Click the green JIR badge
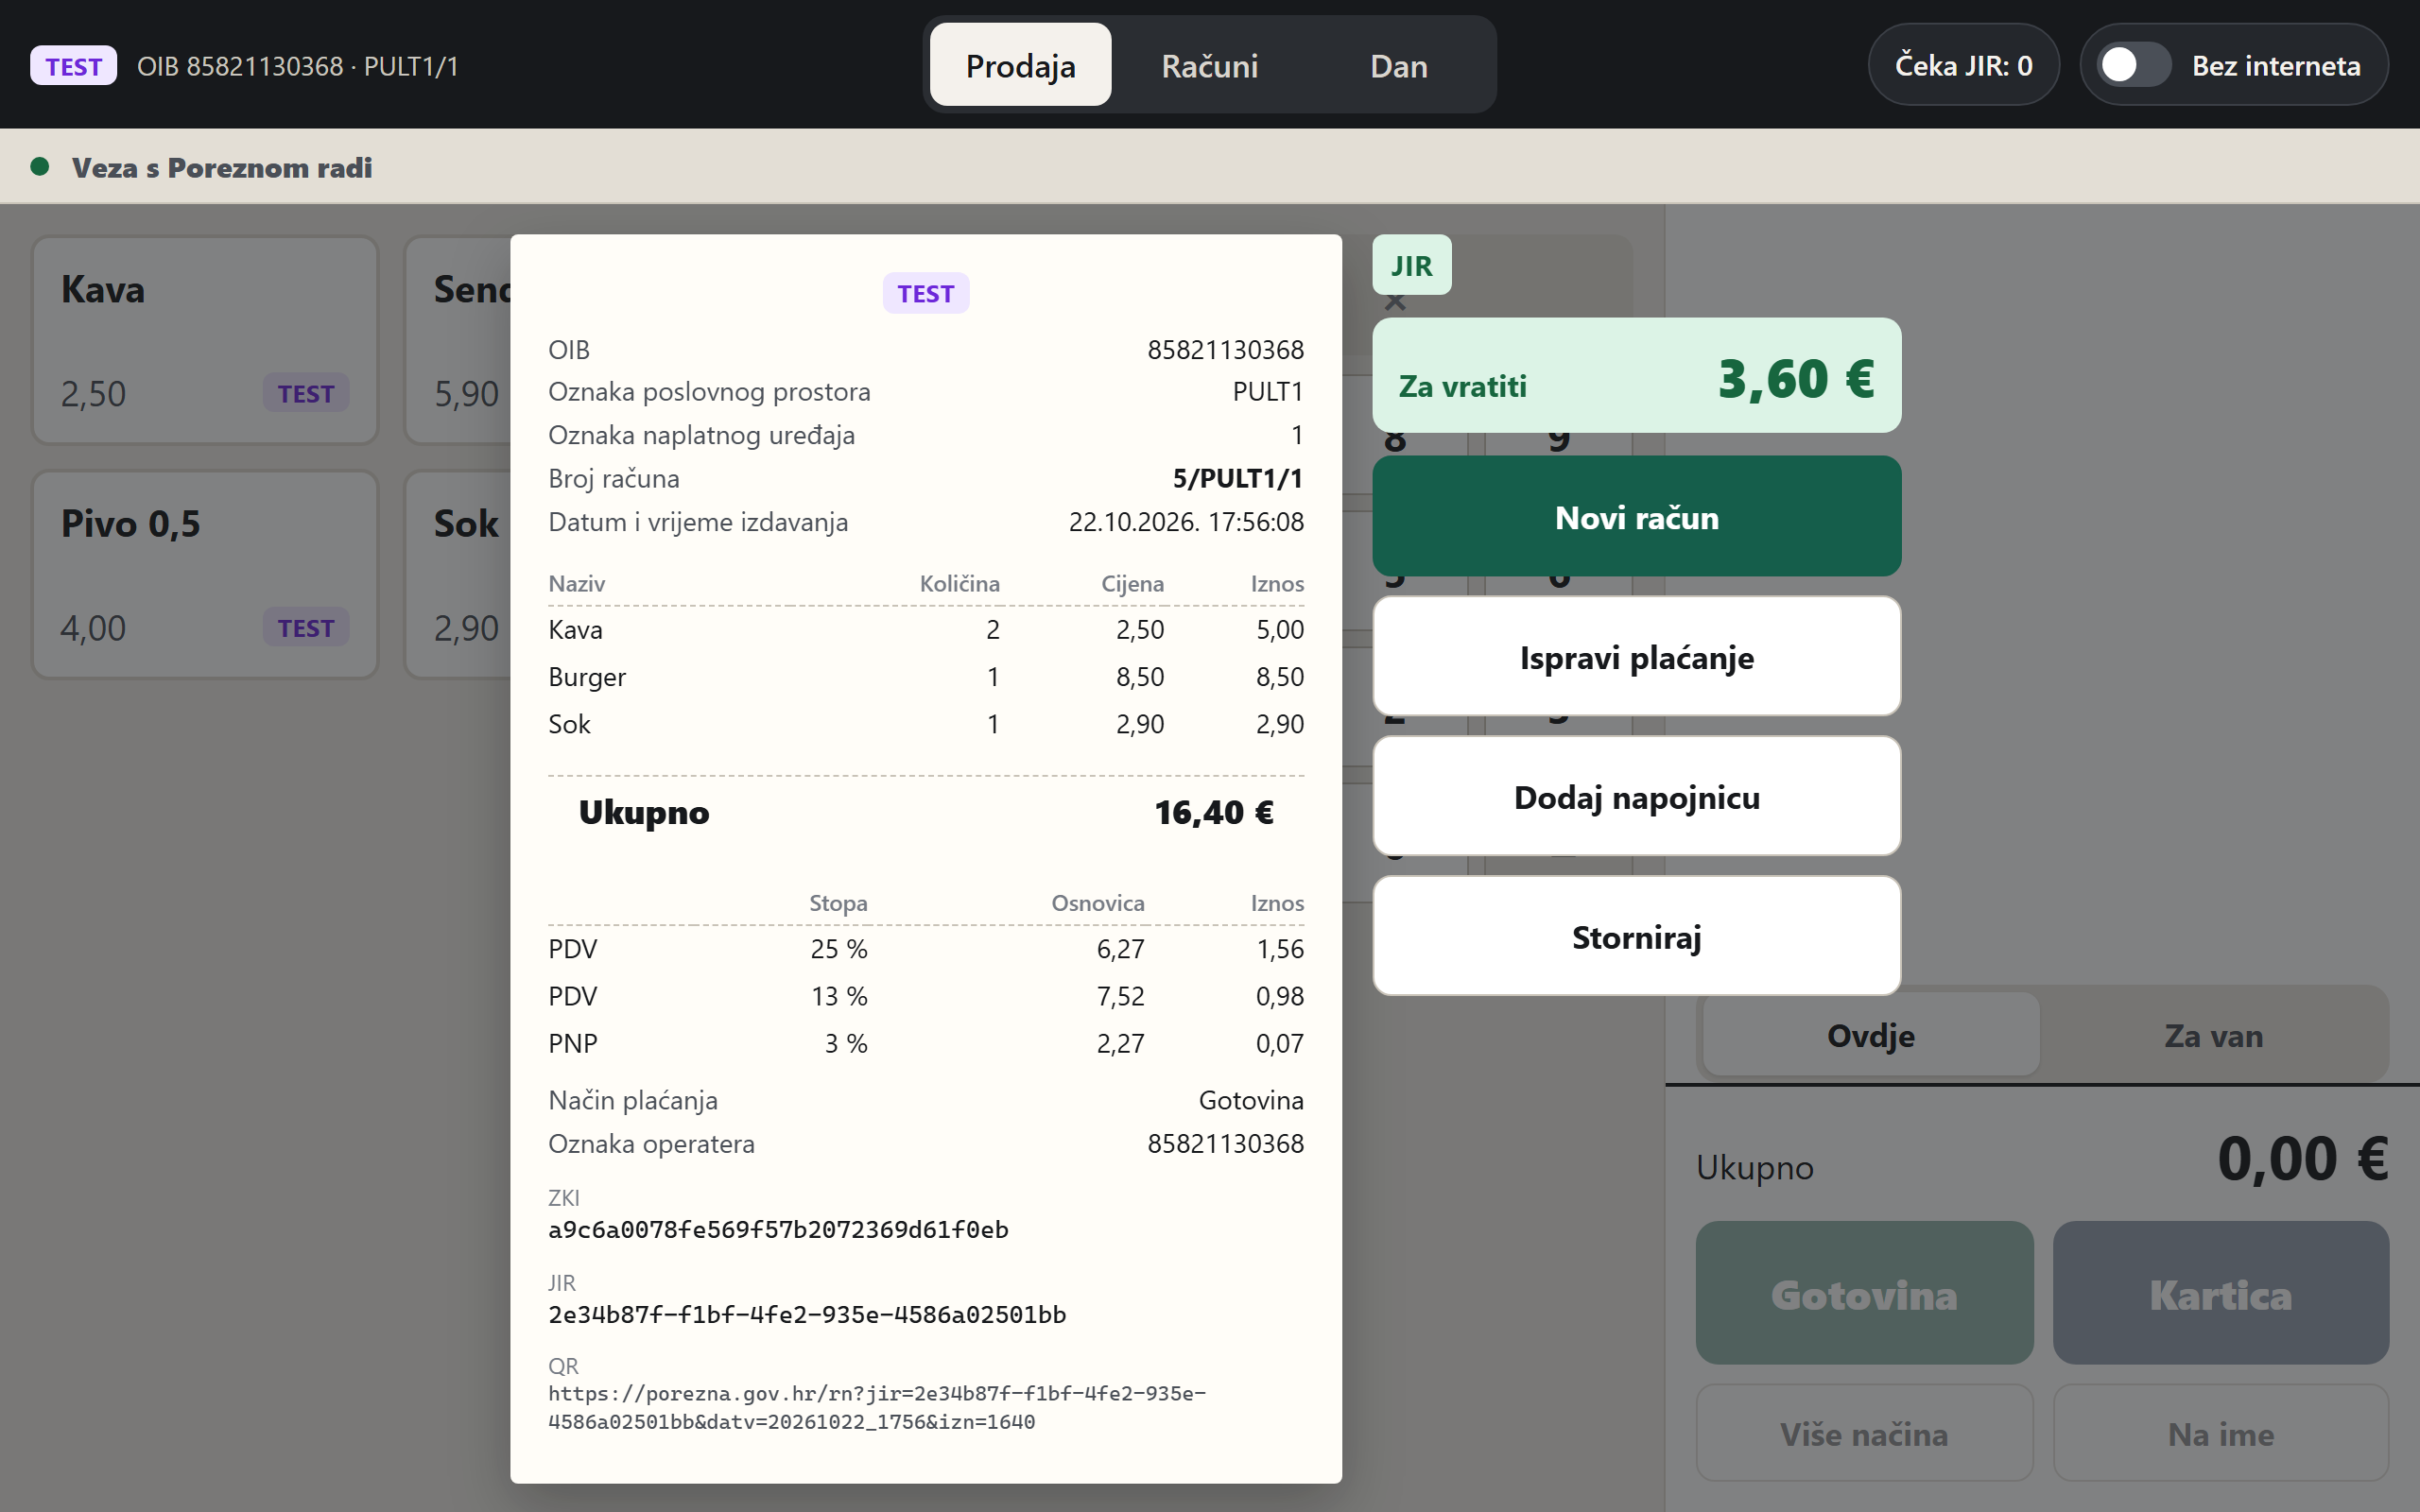2420x1512 pixels. coord(1411,265)
